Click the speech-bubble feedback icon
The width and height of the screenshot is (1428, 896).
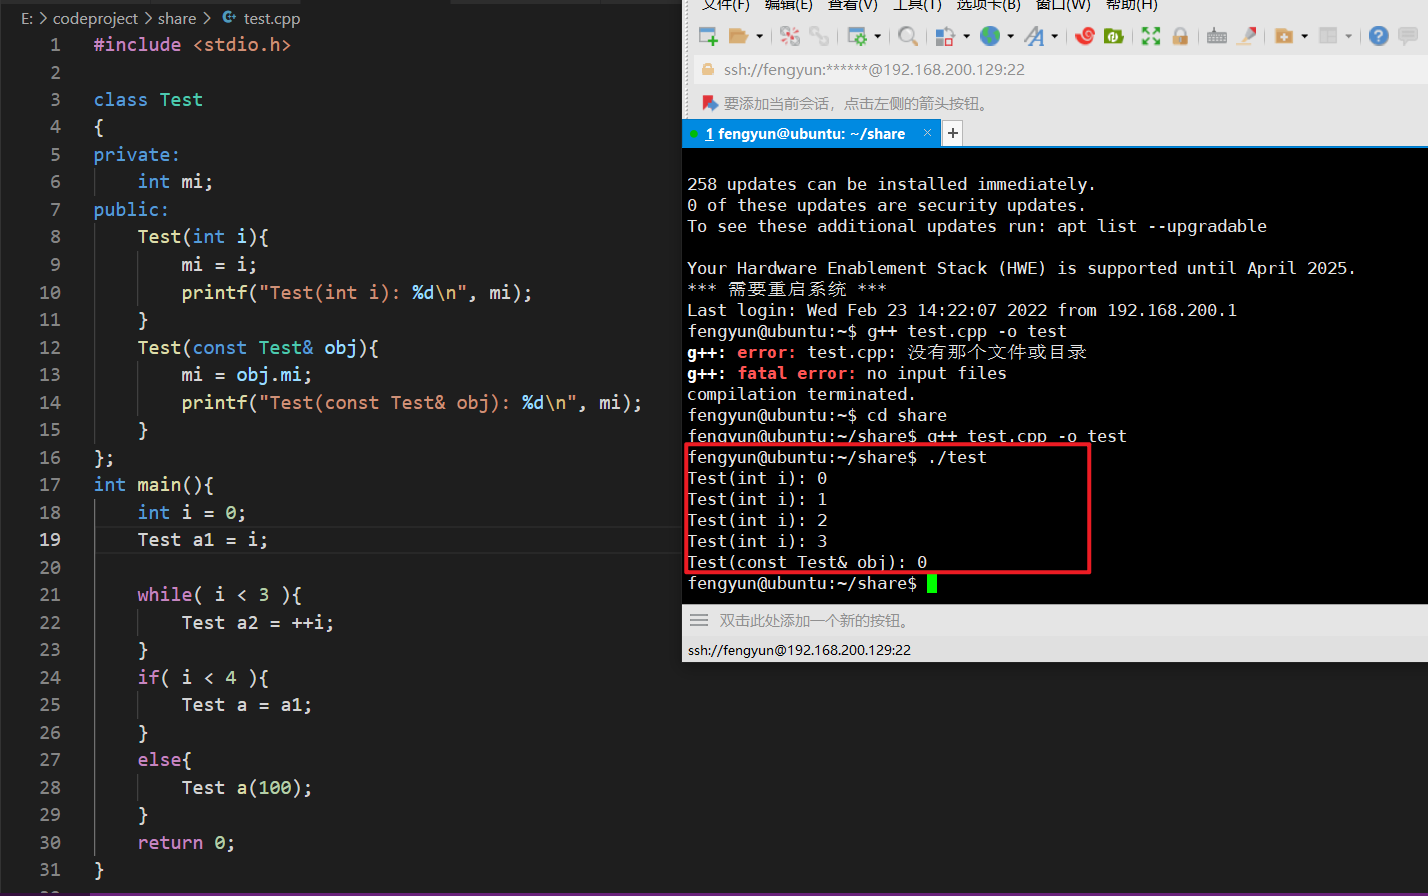click(1408, 36)
